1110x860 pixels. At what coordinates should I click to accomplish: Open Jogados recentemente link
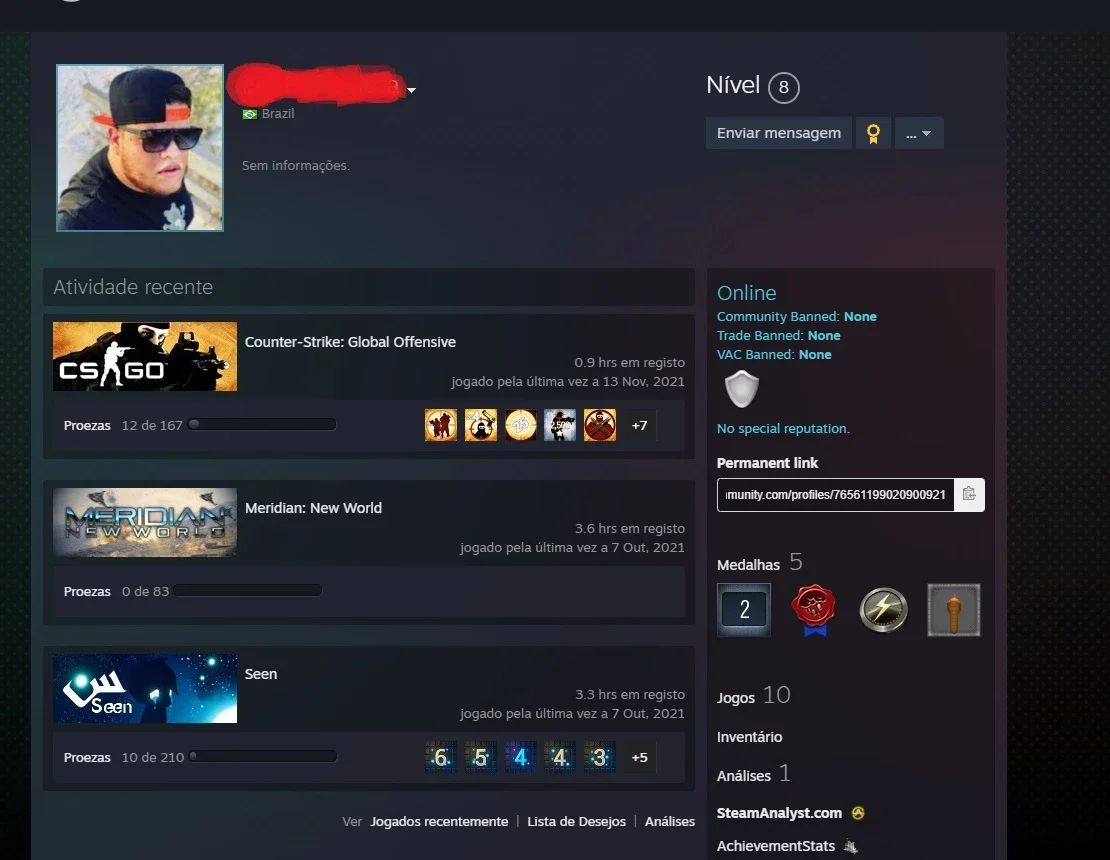(x=439, y=821)
